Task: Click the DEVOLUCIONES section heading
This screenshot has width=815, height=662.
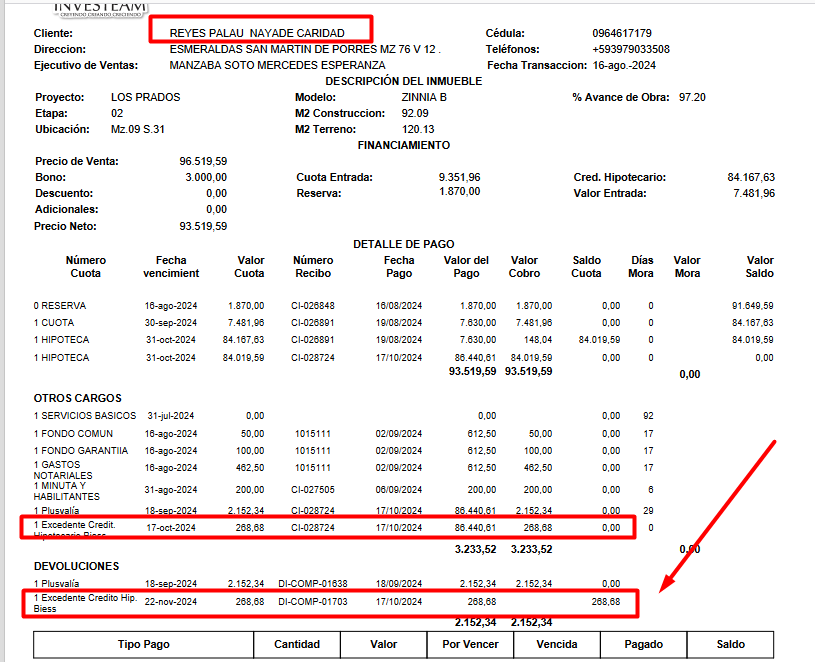Action: coord(76,566)
